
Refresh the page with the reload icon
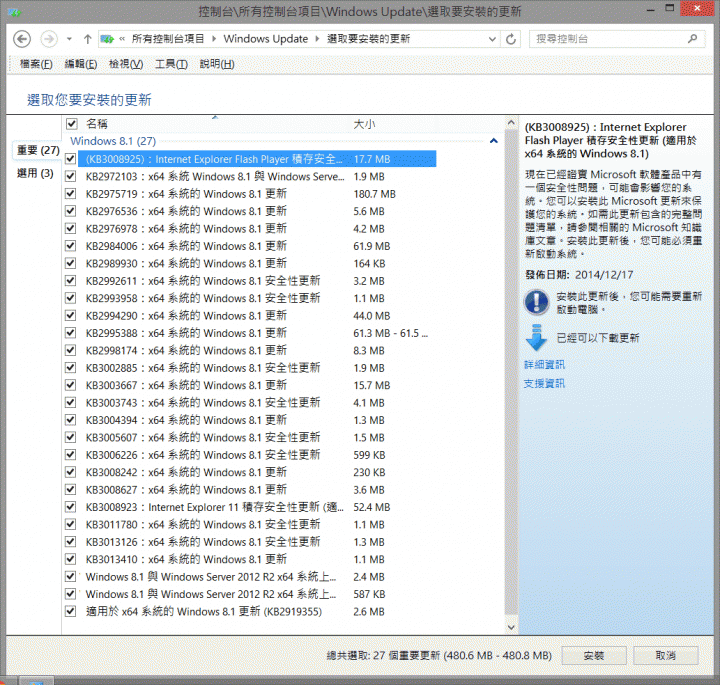511,39
